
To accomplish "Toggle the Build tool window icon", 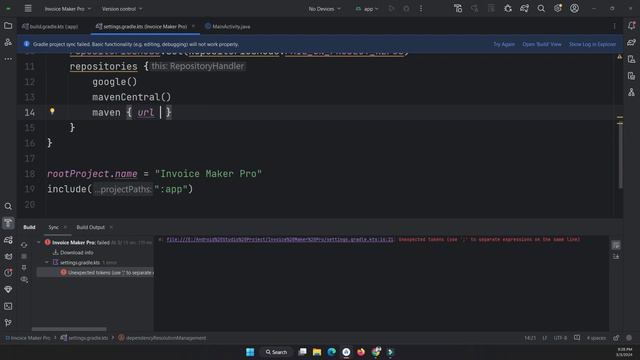I will [x=8, y=223].
